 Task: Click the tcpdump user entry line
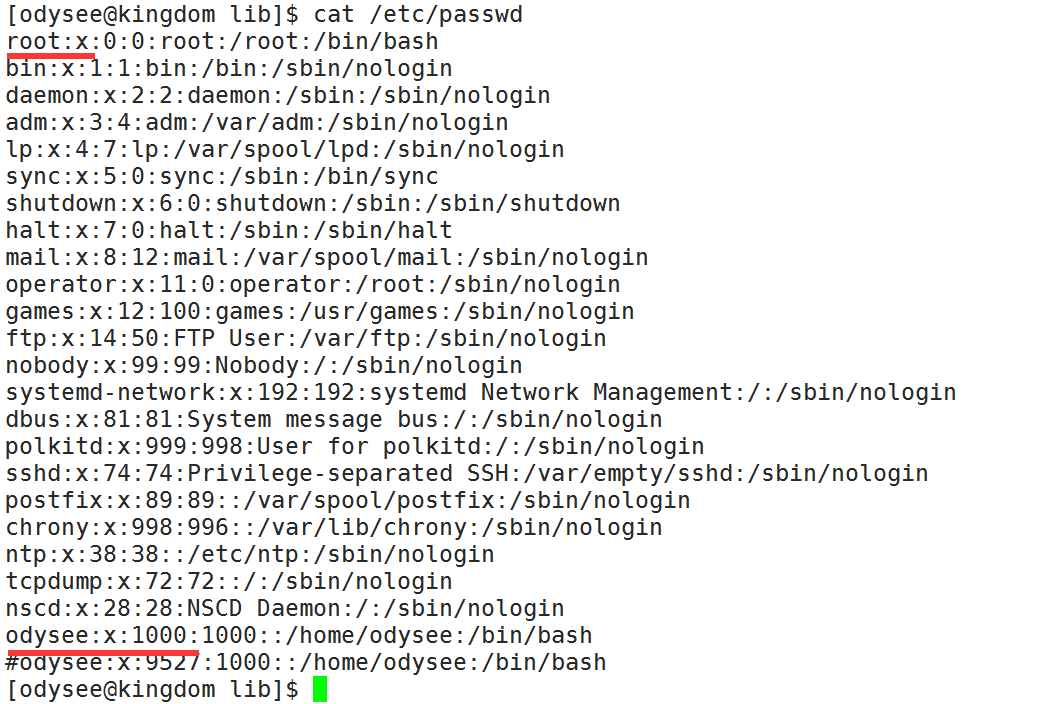point(229,582)
